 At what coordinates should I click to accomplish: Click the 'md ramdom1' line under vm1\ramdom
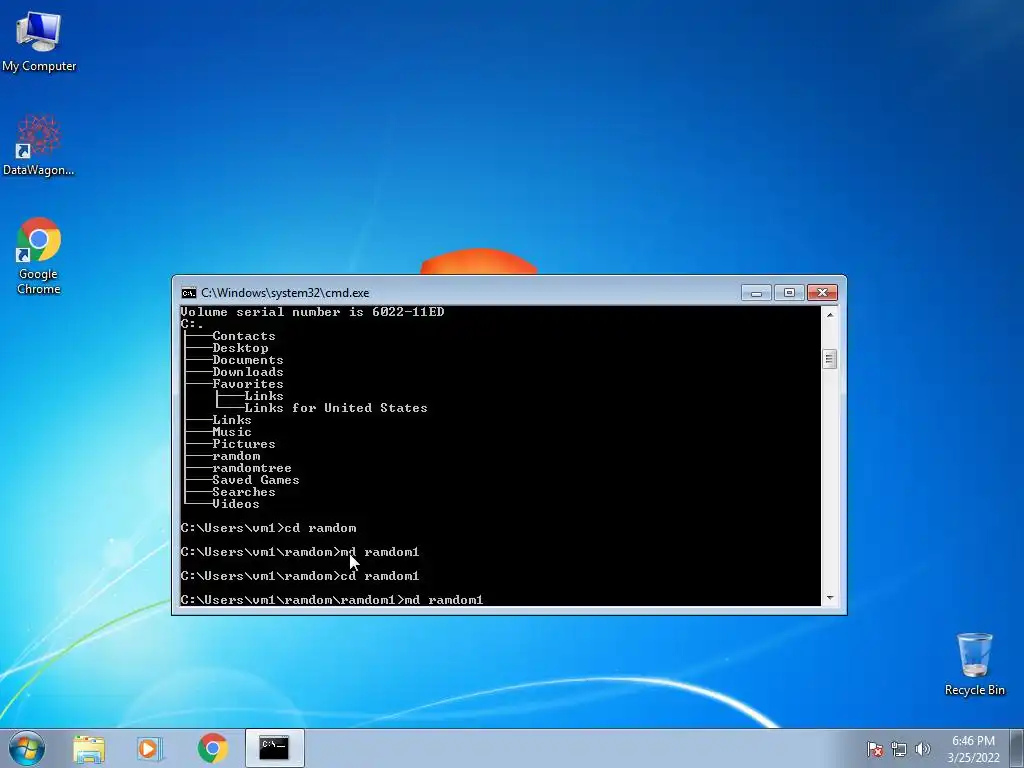[x=300, y=552]
